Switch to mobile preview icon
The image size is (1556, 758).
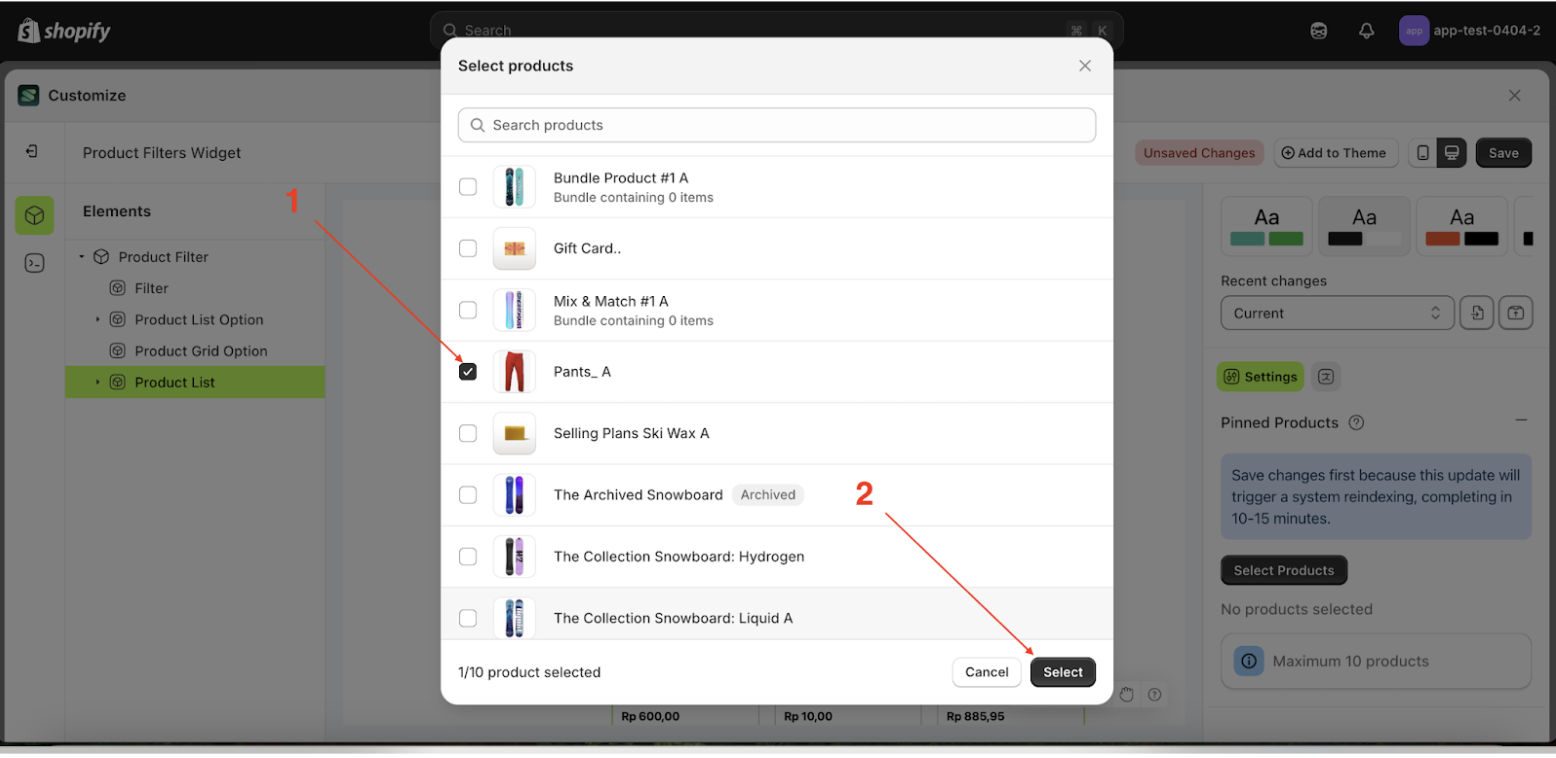[x=1423, y=153]
